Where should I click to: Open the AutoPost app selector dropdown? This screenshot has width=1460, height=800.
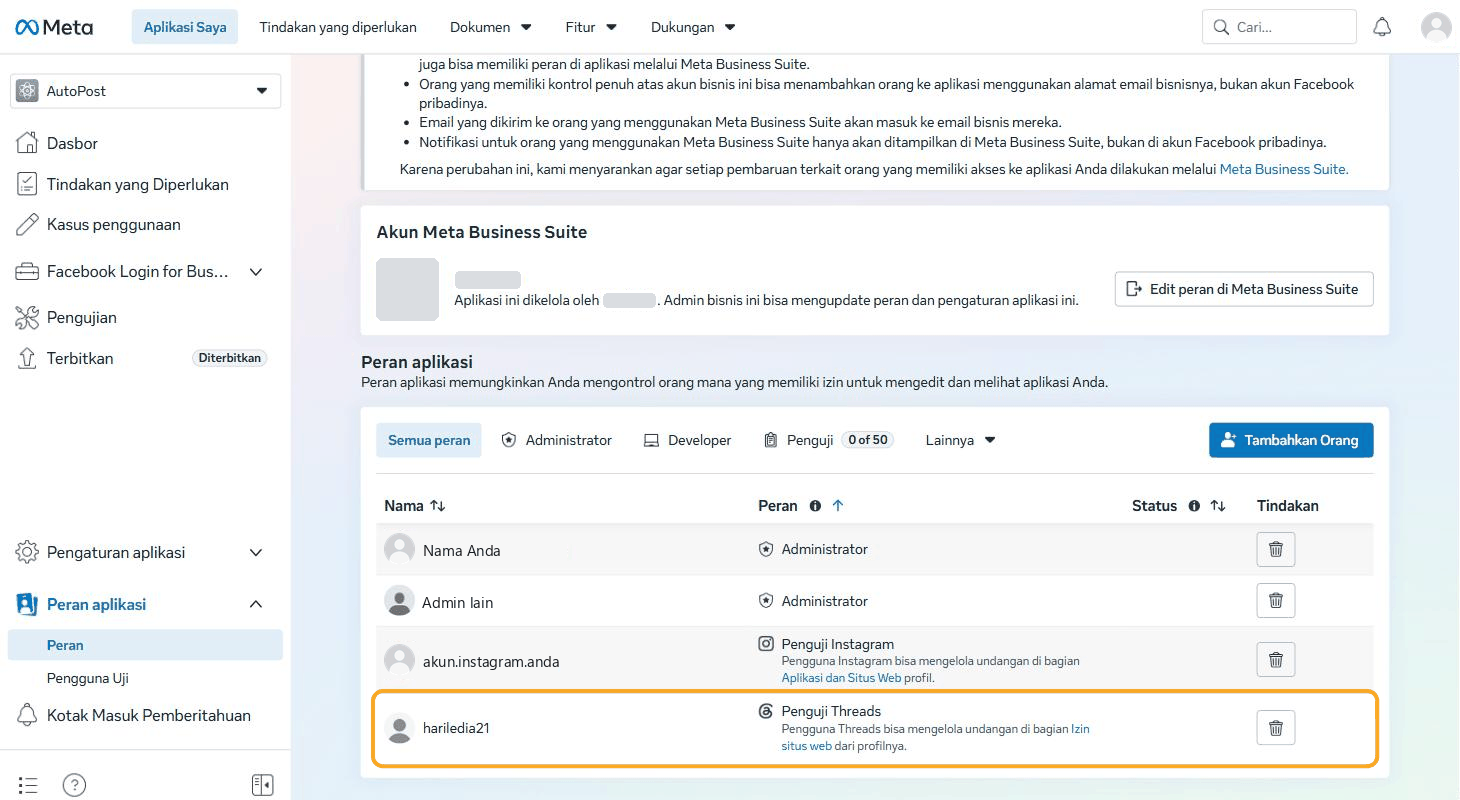[146, 91]
